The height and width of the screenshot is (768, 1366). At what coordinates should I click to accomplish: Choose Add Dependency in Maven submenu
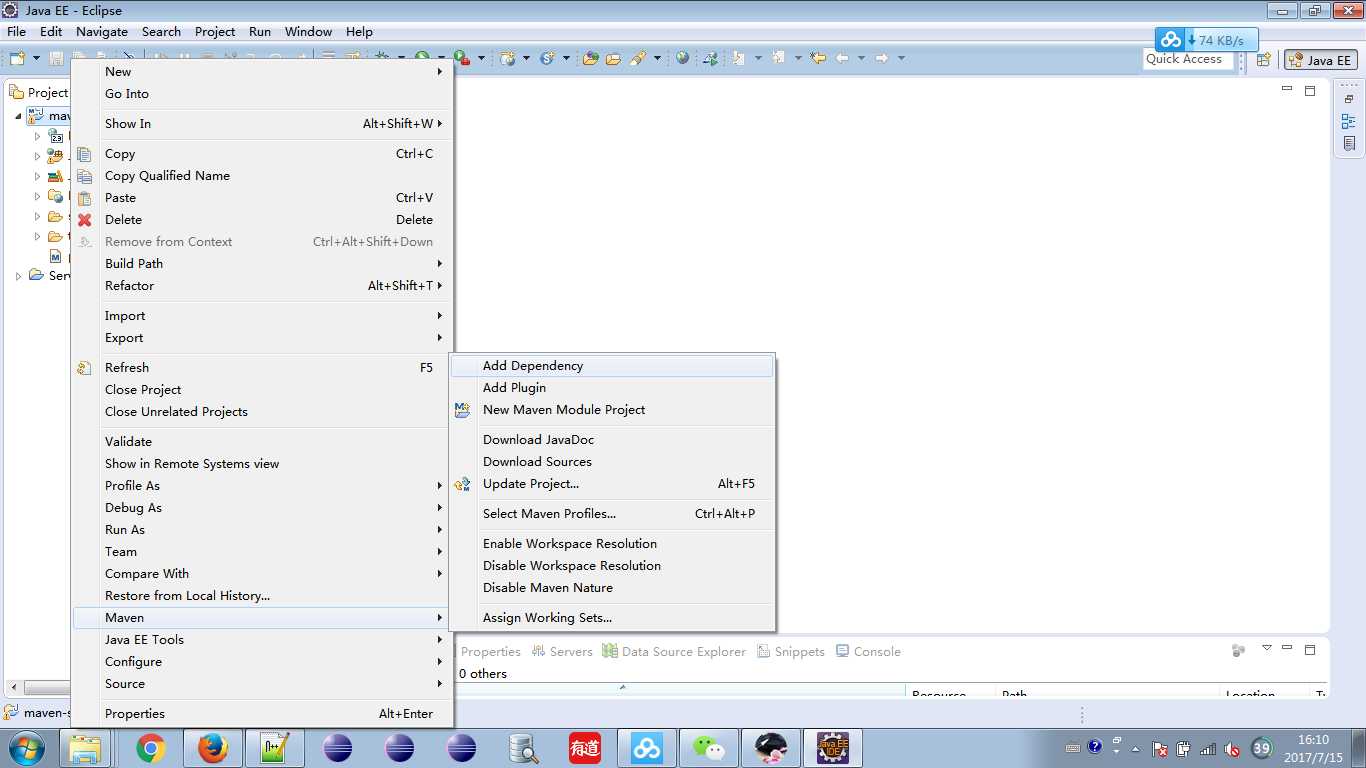[612, 366]
